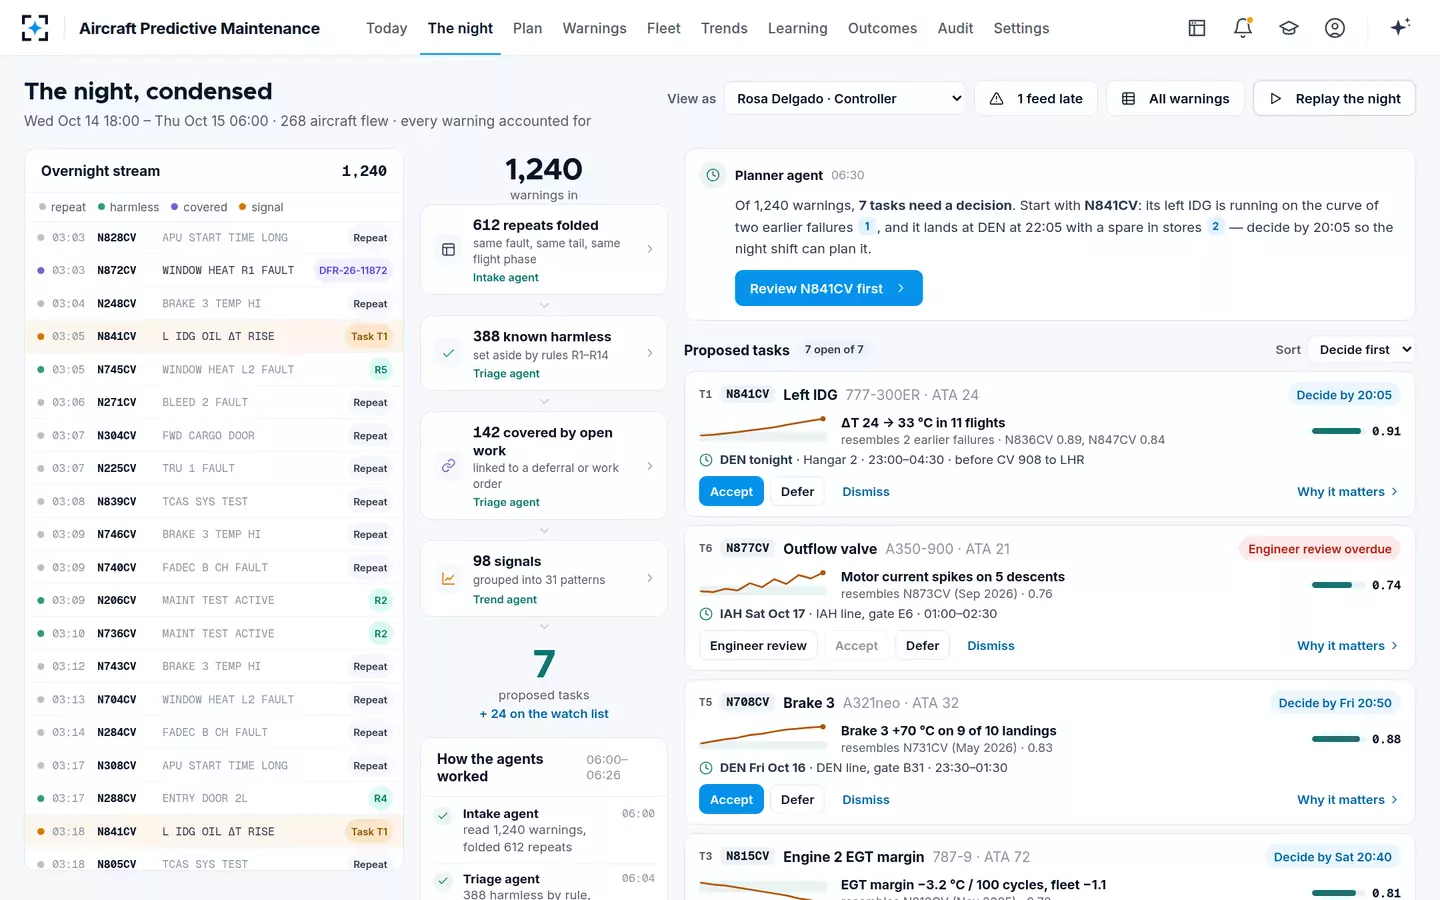Viewport: 1440px width, 900px height.
Task: Click the graduation cap learning icon
Action: 1289,28
